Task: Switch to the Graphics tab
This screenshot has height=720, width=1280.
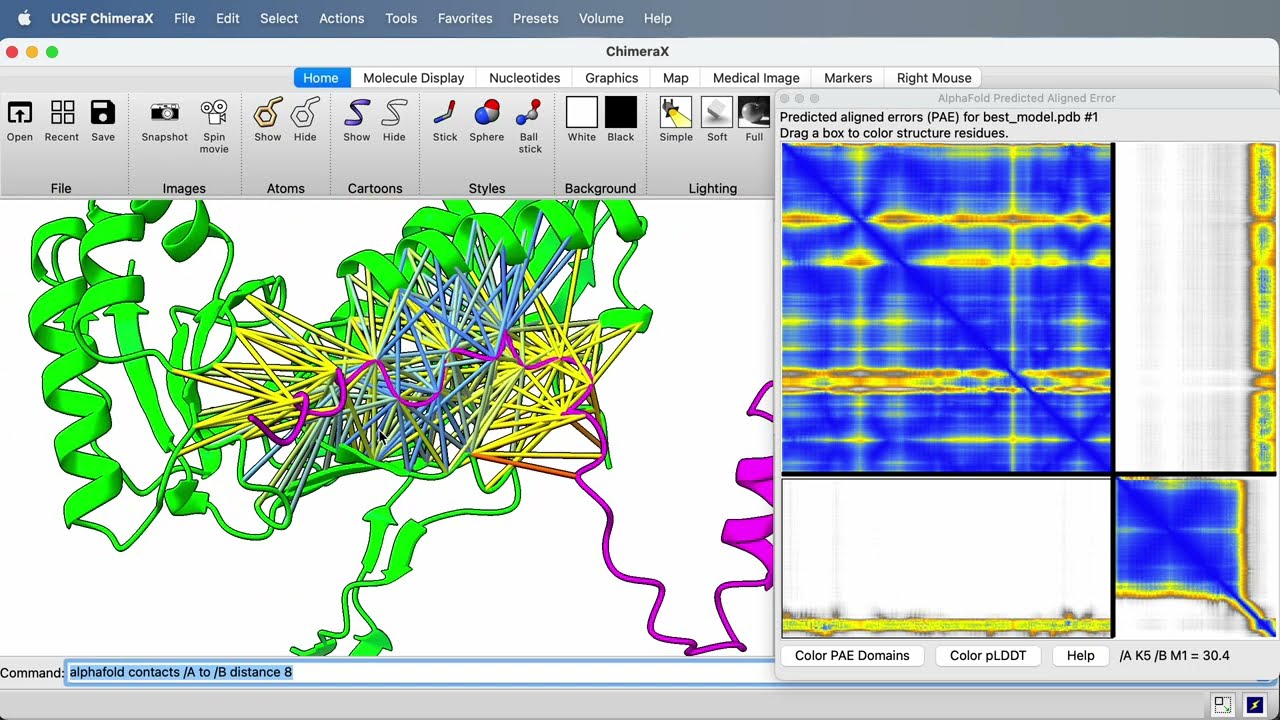Action: (x=612, y=78)
